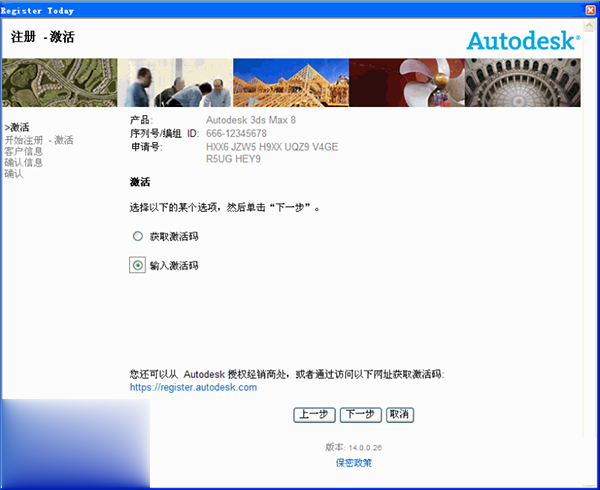The height and width of the screenshot is (490, 600).
Task: Click the dome interior banner image
Action: pyautogui.click(x=523, y=83)
